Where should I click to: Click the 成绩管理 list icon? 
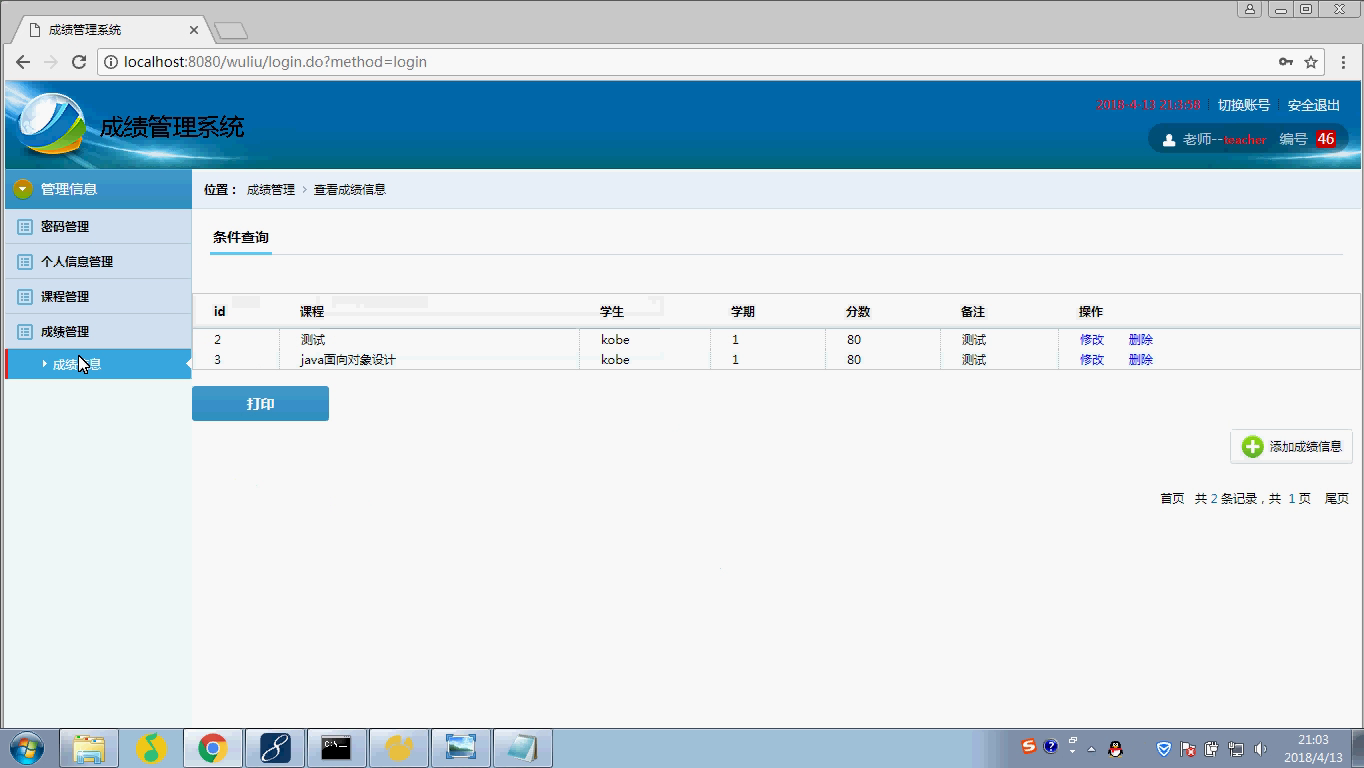(x=25, y=332)
